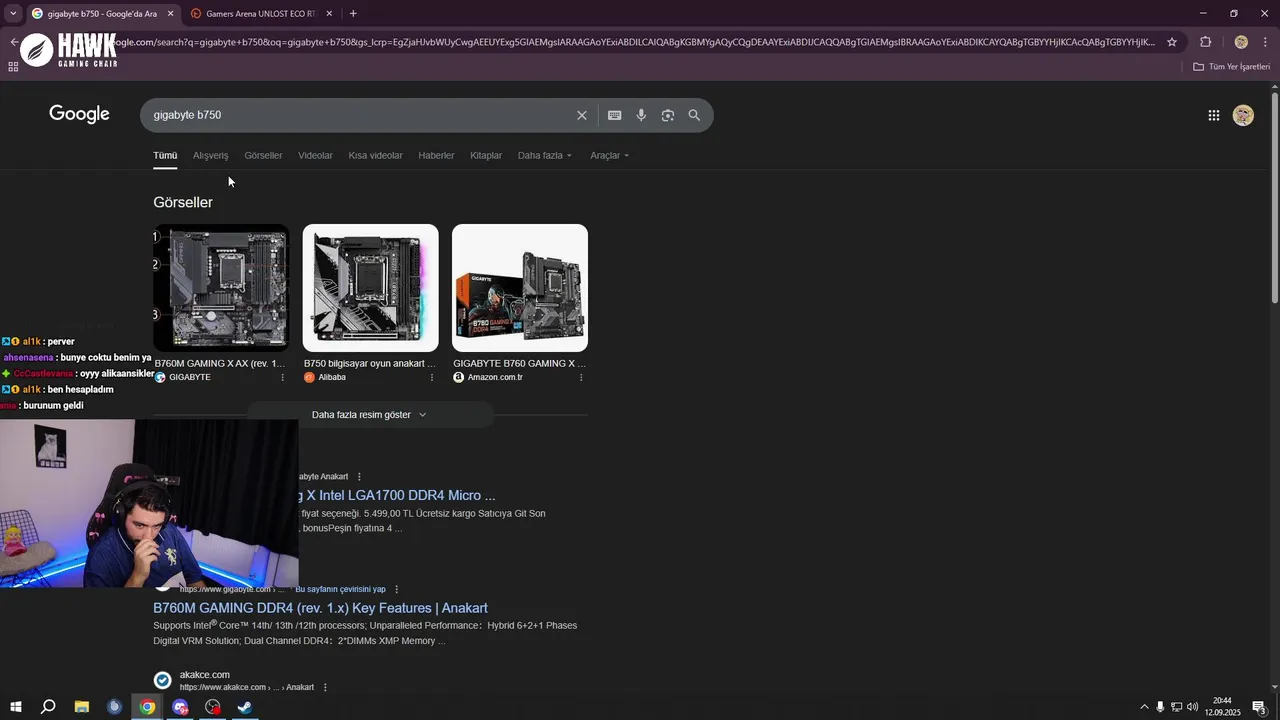
Task: Expand the Araçlar dropdown
Action: click(x=609, y=155)
